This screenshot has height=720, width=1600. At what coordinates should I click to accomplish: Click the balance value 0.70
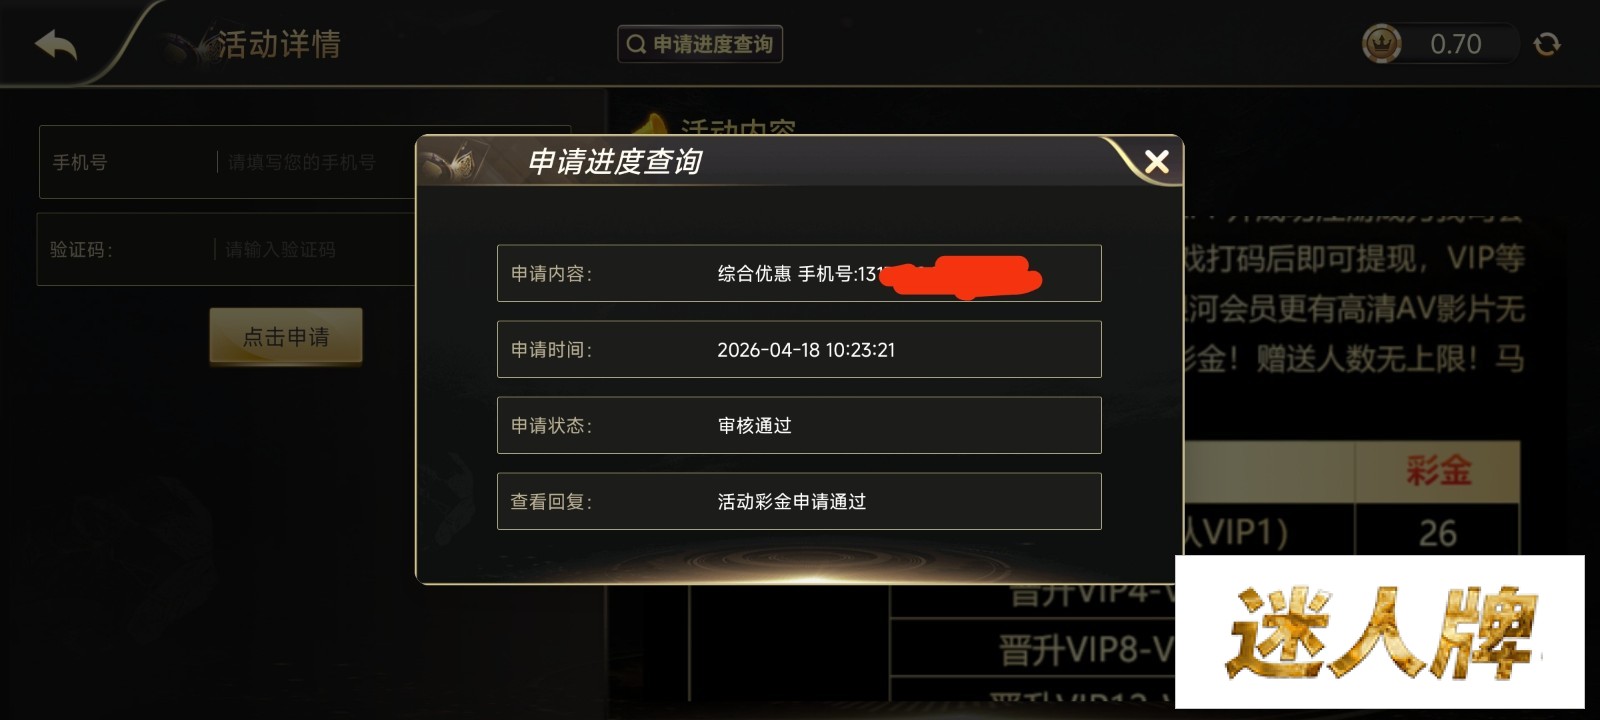tap(1456, 44)
